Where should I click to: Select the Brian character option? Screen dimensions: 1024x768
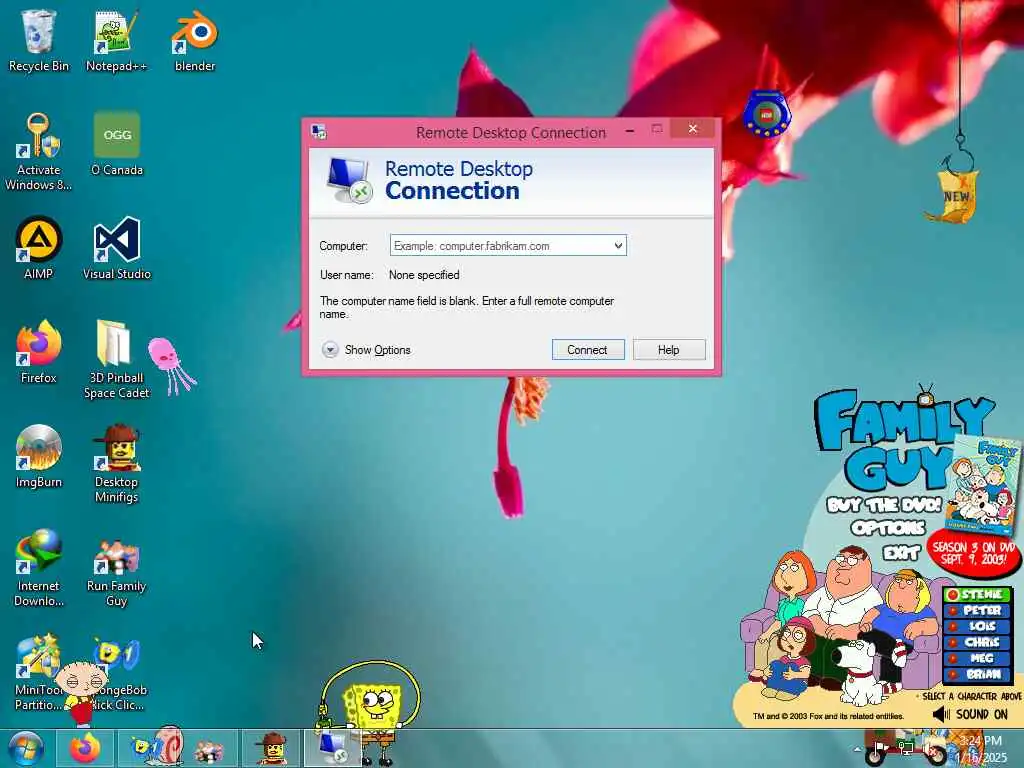(x=977, y=674)
